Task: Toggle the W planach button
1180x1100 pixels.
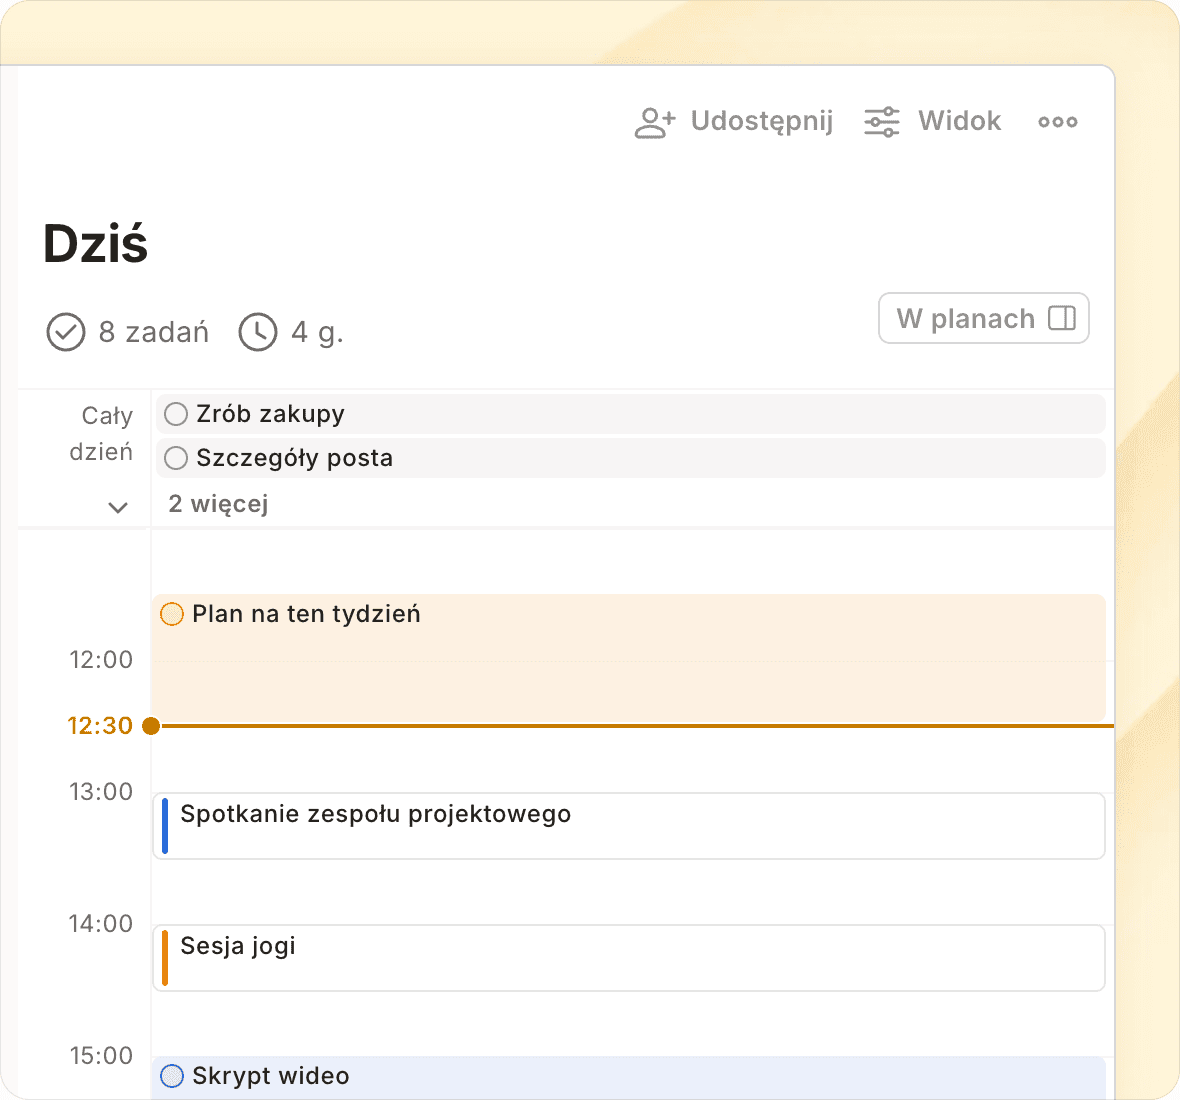Action: [x=965, y=318]
